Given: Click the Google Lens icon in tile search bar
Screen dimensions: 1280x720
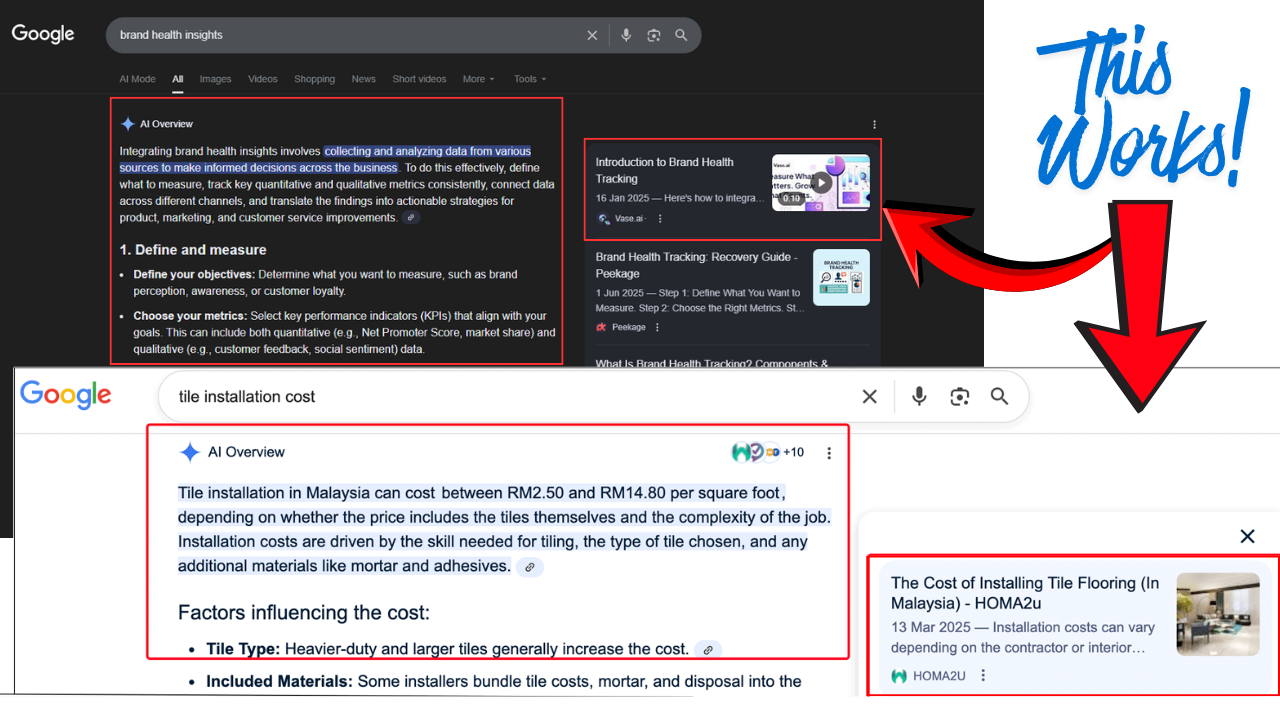Looking at the screenshot, I should click(959, 396).
